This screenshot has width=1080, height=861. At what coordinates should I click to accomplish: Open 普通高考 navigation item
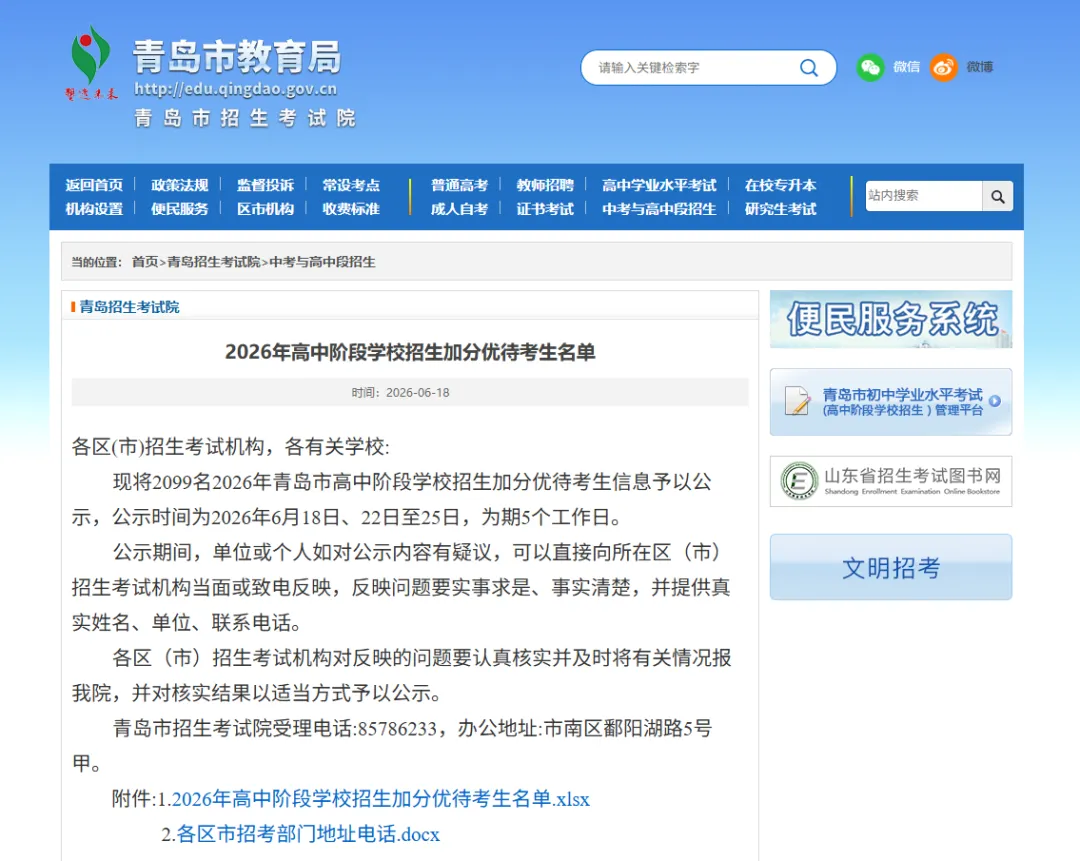[x=459, y=185]
